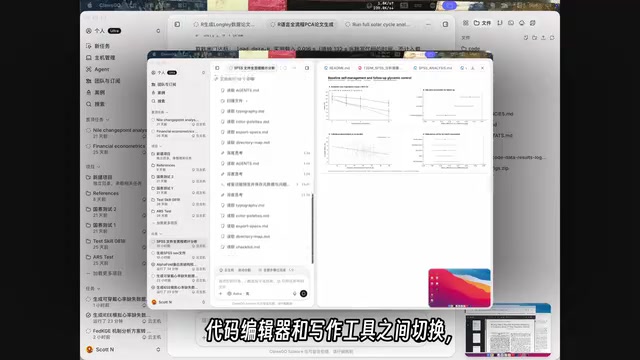This screenshot has width=640, height=360.
Task: Toggle the sidebar icon in the back window header
Action: point(177,24)
